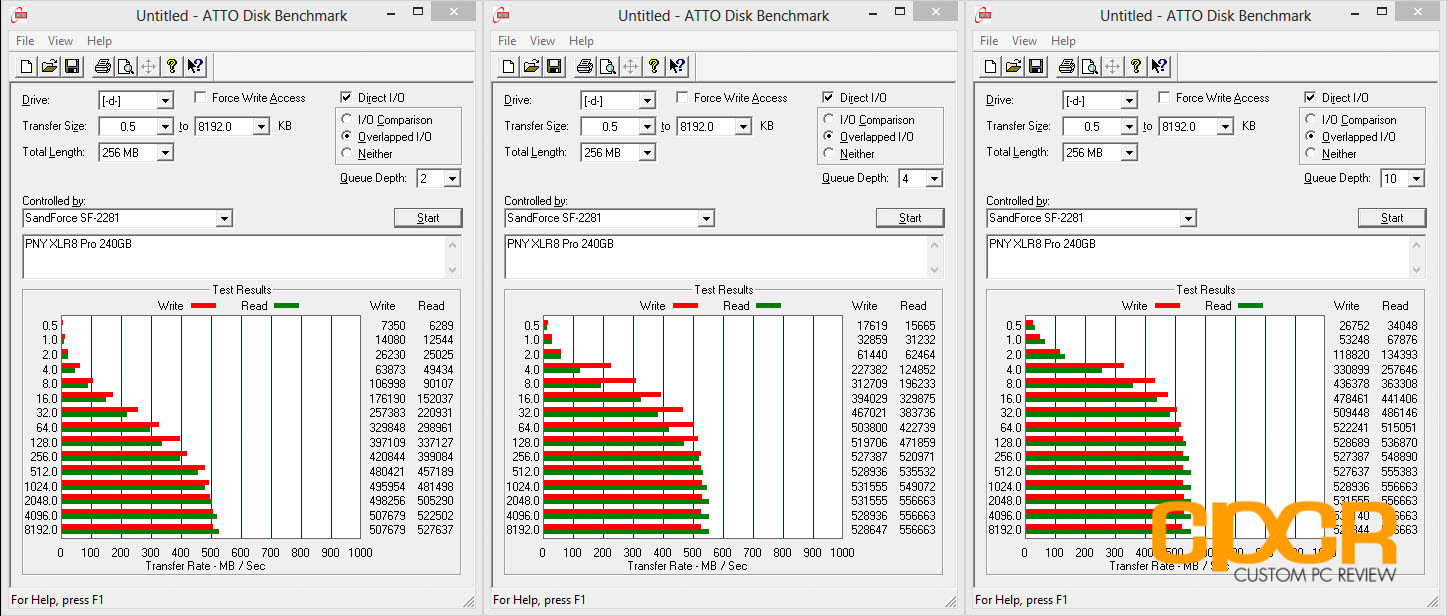
Task: Click the New icon in the left window
Action: click(x=27, y=66)
